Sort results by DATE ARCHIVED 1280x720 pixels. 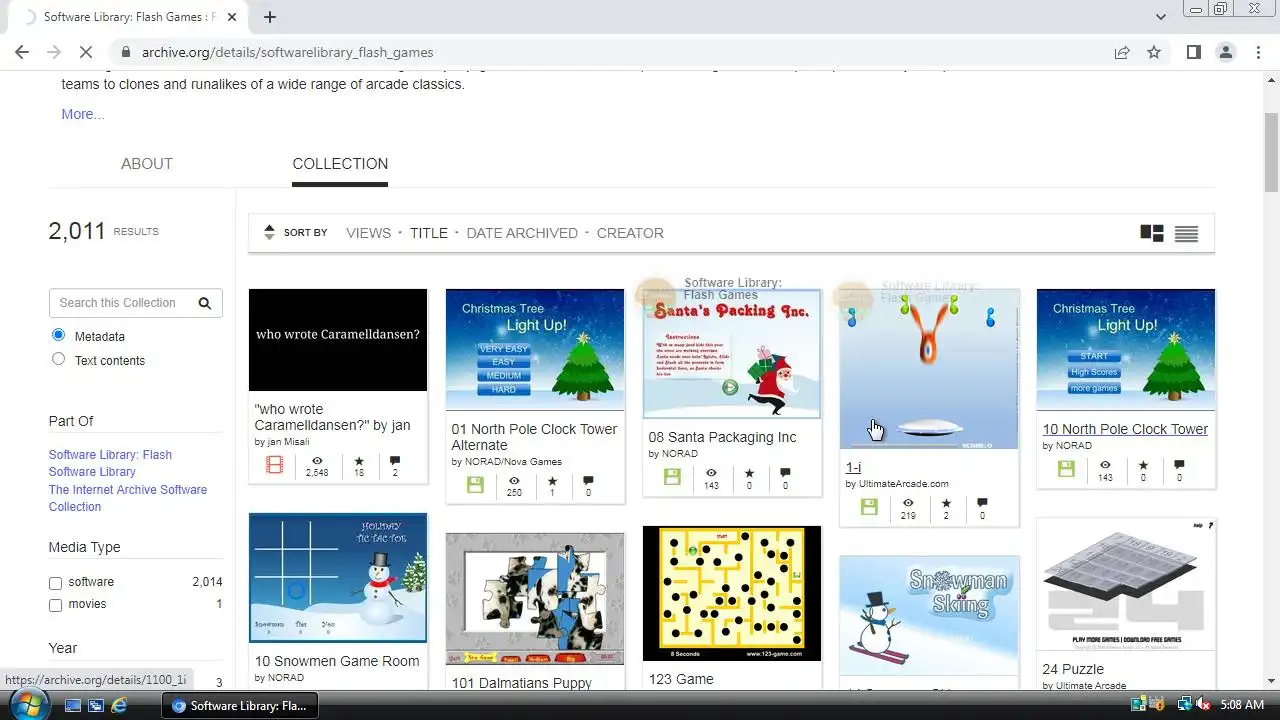(522, 233)
